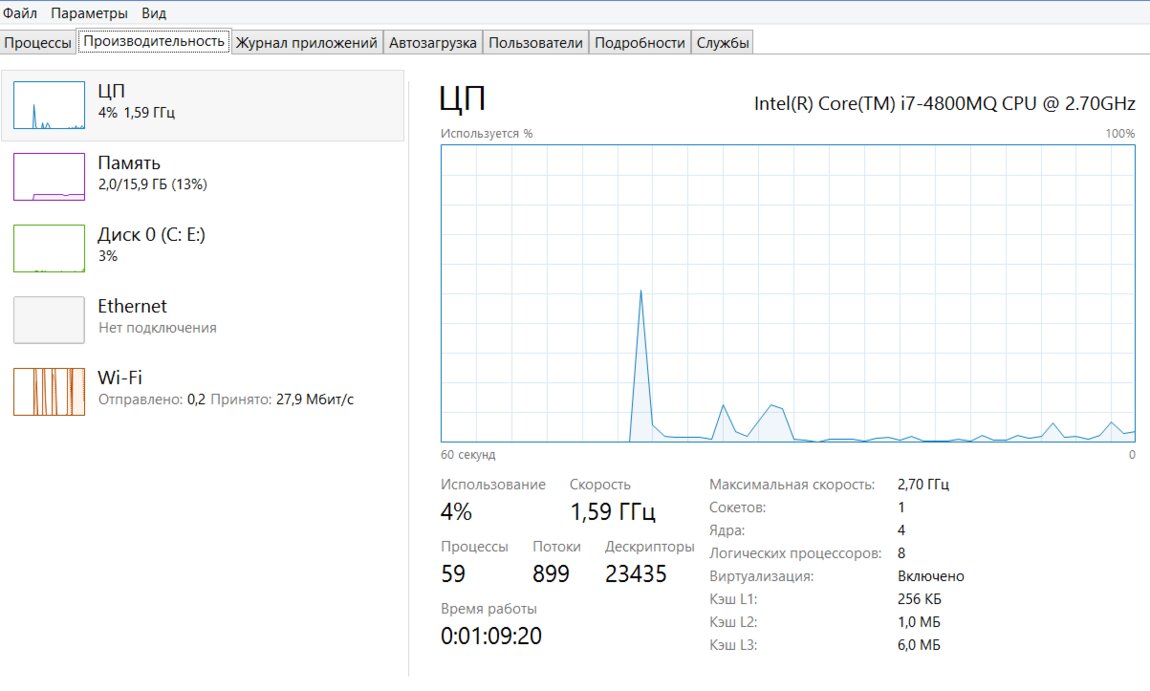Open the Подробности tab
Image resolution: width=1150 pixels, height=691 pixels.
[x=639, y=42]
